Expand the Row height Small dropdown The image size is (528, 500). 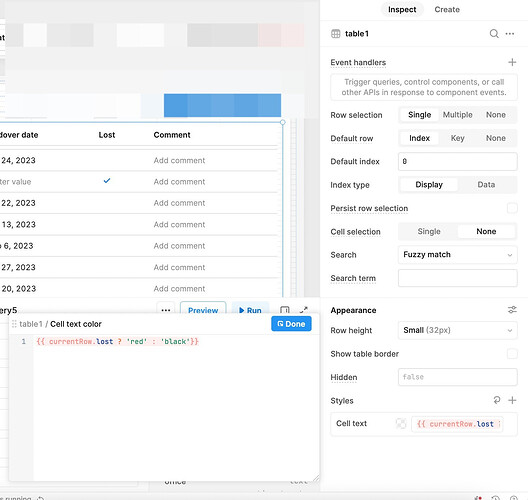click(458, 330)
